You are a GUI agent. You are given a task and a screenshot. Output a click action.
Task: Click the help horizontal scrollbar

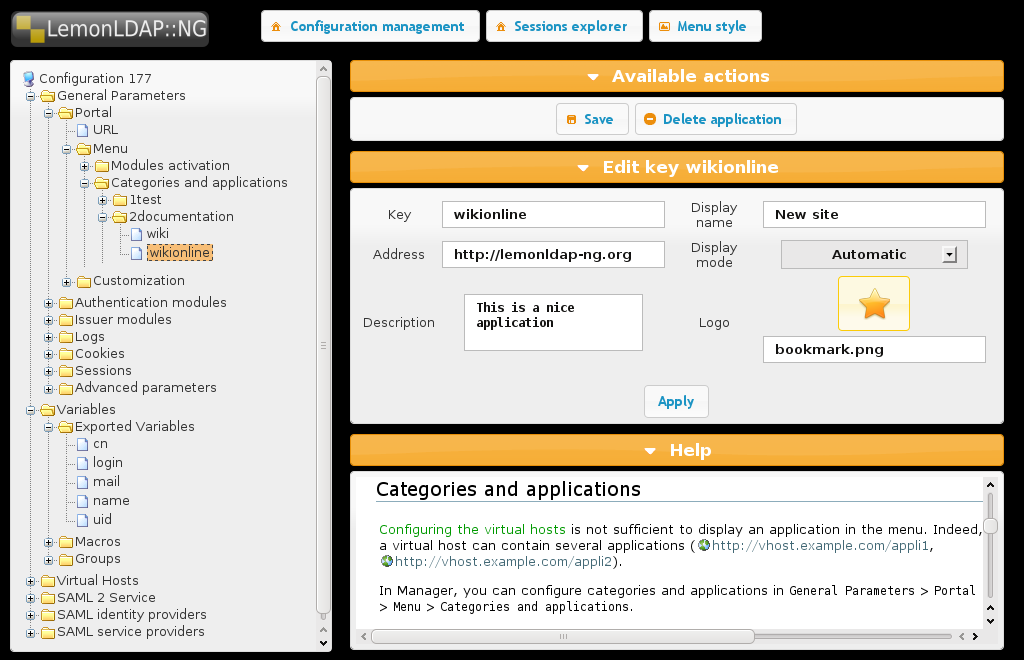coord(562,636)
